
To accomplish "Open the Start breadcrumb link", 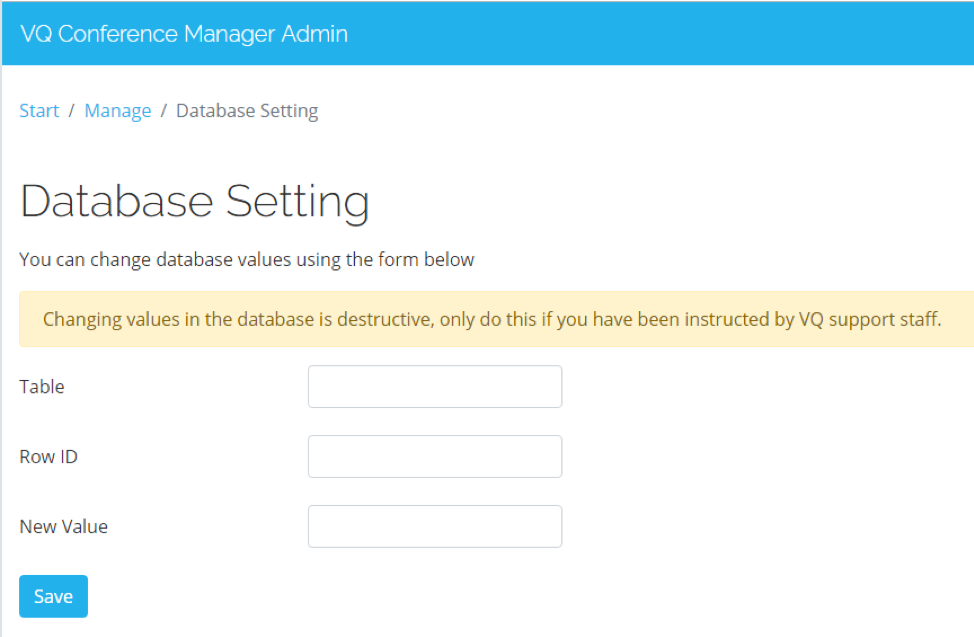I will click(39, 111).
